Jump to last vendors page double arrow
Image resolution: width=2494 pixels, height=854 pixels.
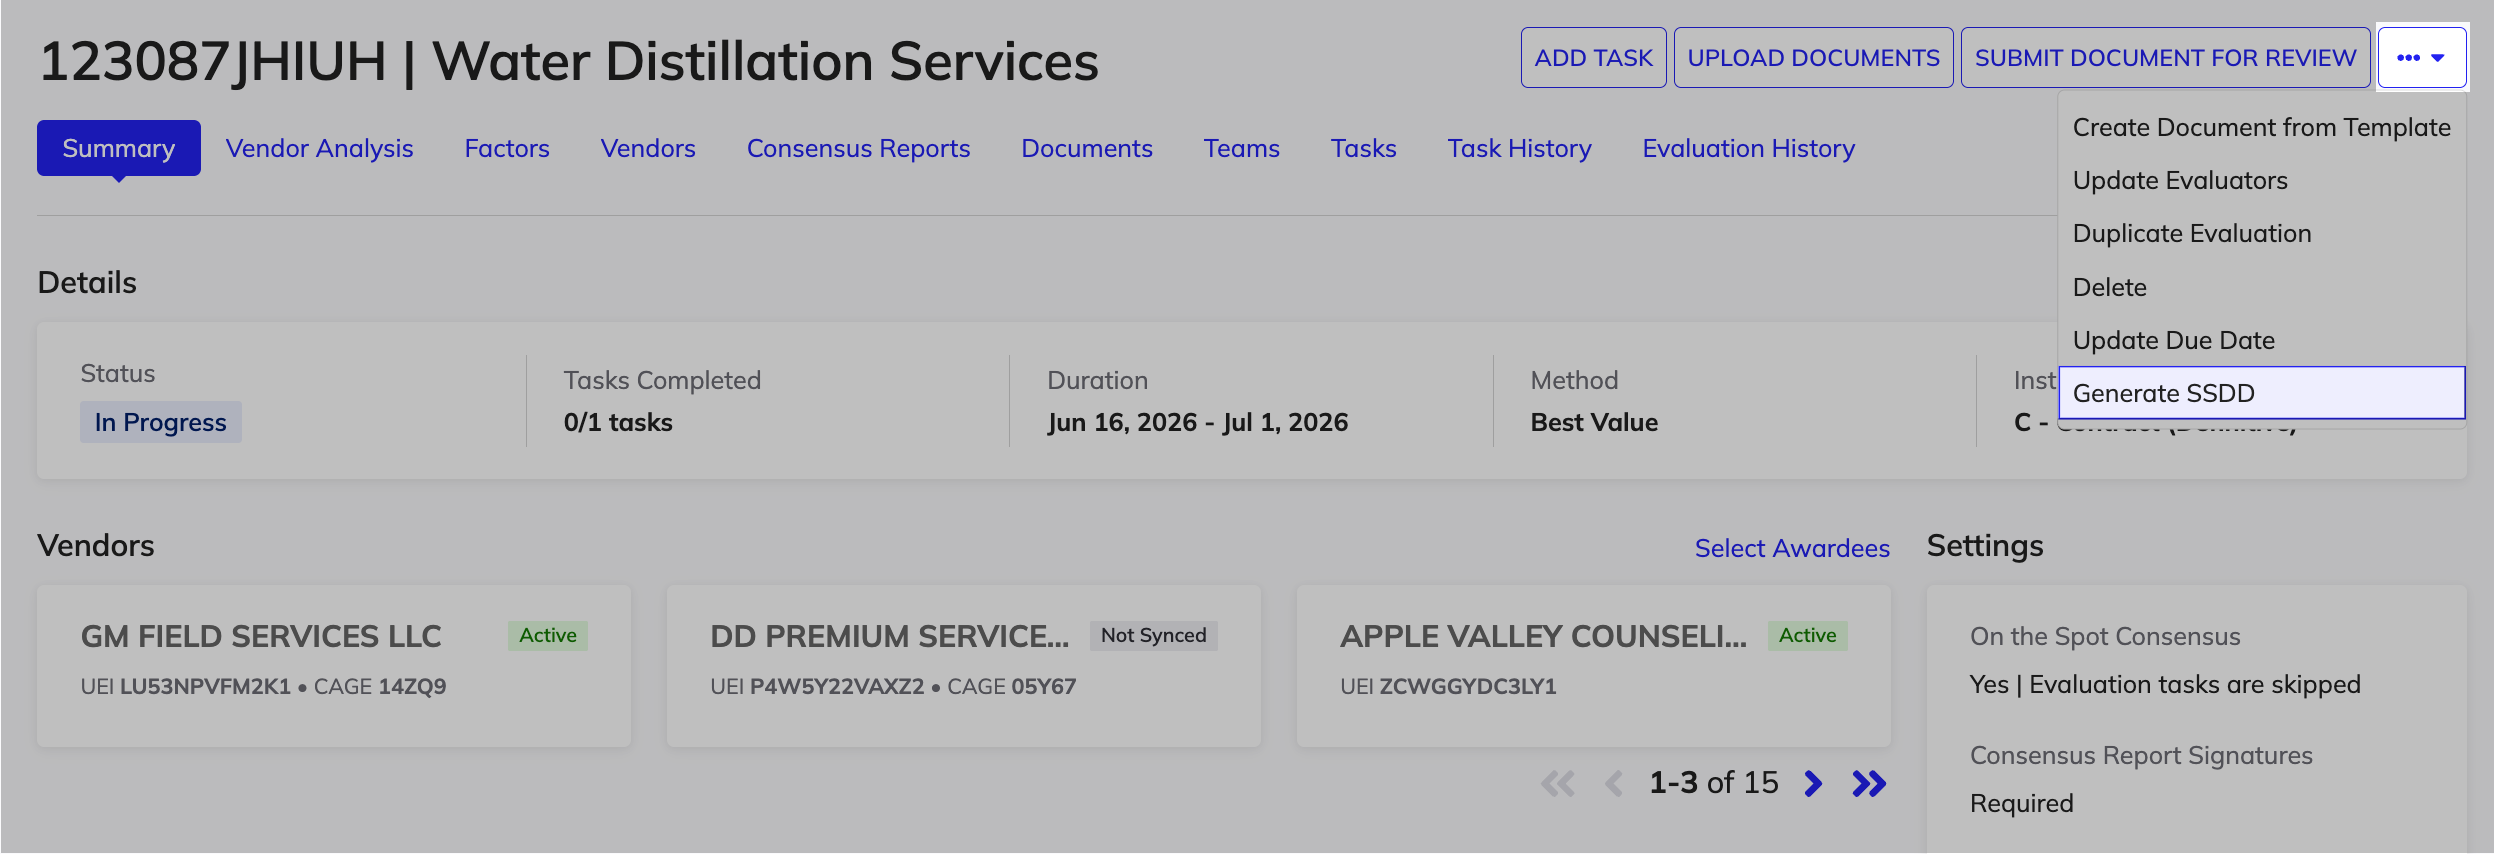(x=1868, y=783)
